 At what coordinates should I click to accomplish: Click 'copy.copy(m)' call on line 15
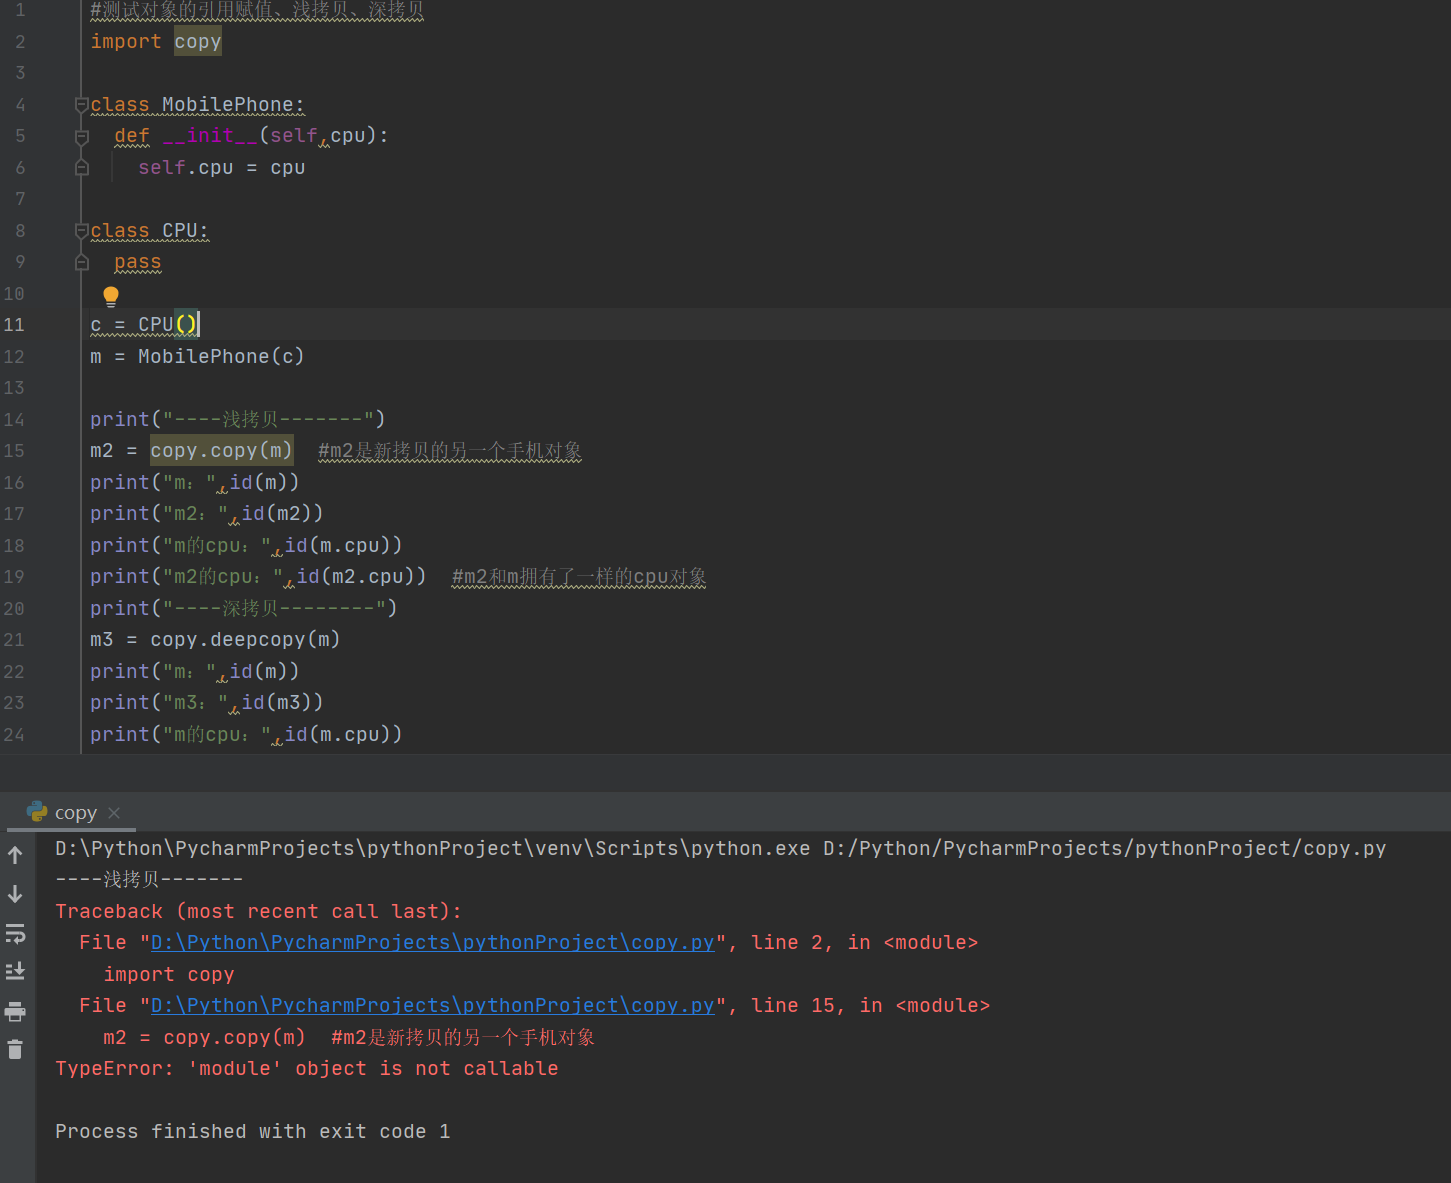pyautogui.click(x=222, y=451)
